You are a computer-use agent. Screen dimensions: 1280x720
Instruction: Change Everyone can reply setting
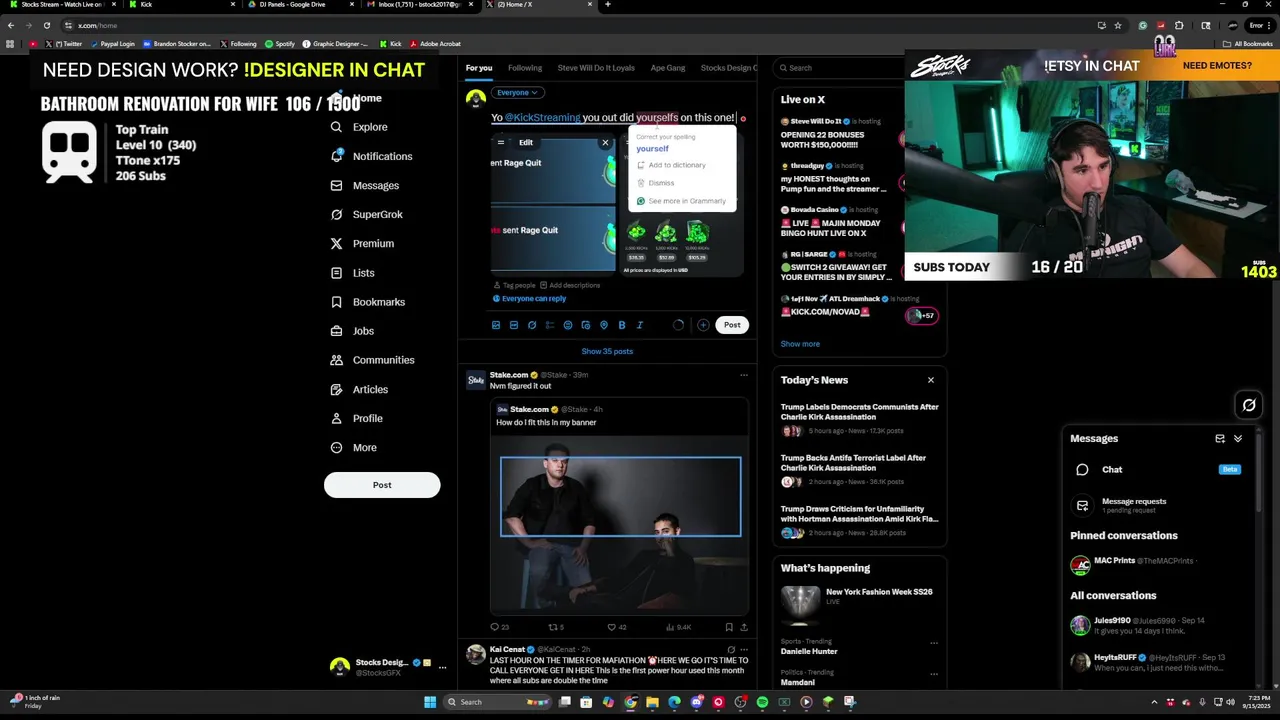coord(529,299)
